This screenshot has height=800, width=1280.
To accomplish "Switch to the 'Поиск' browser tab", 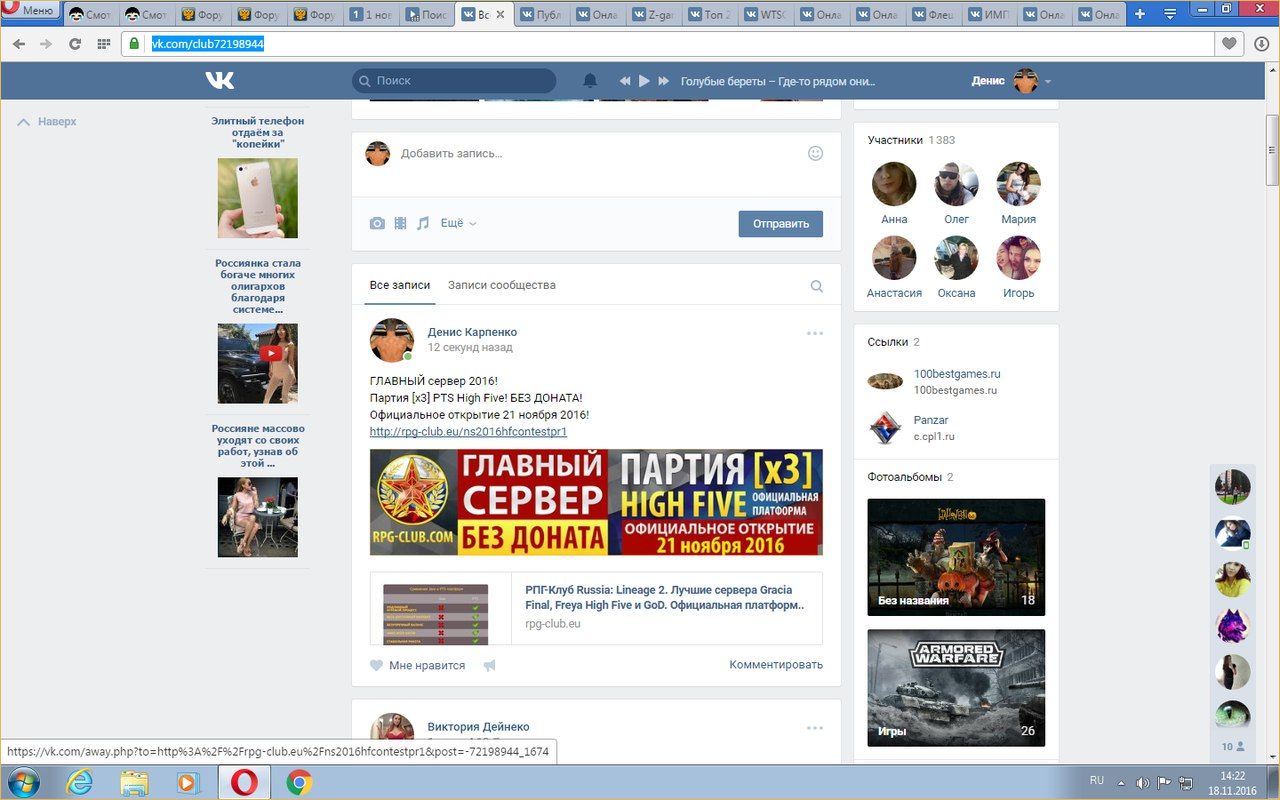I will coord(427,15).
